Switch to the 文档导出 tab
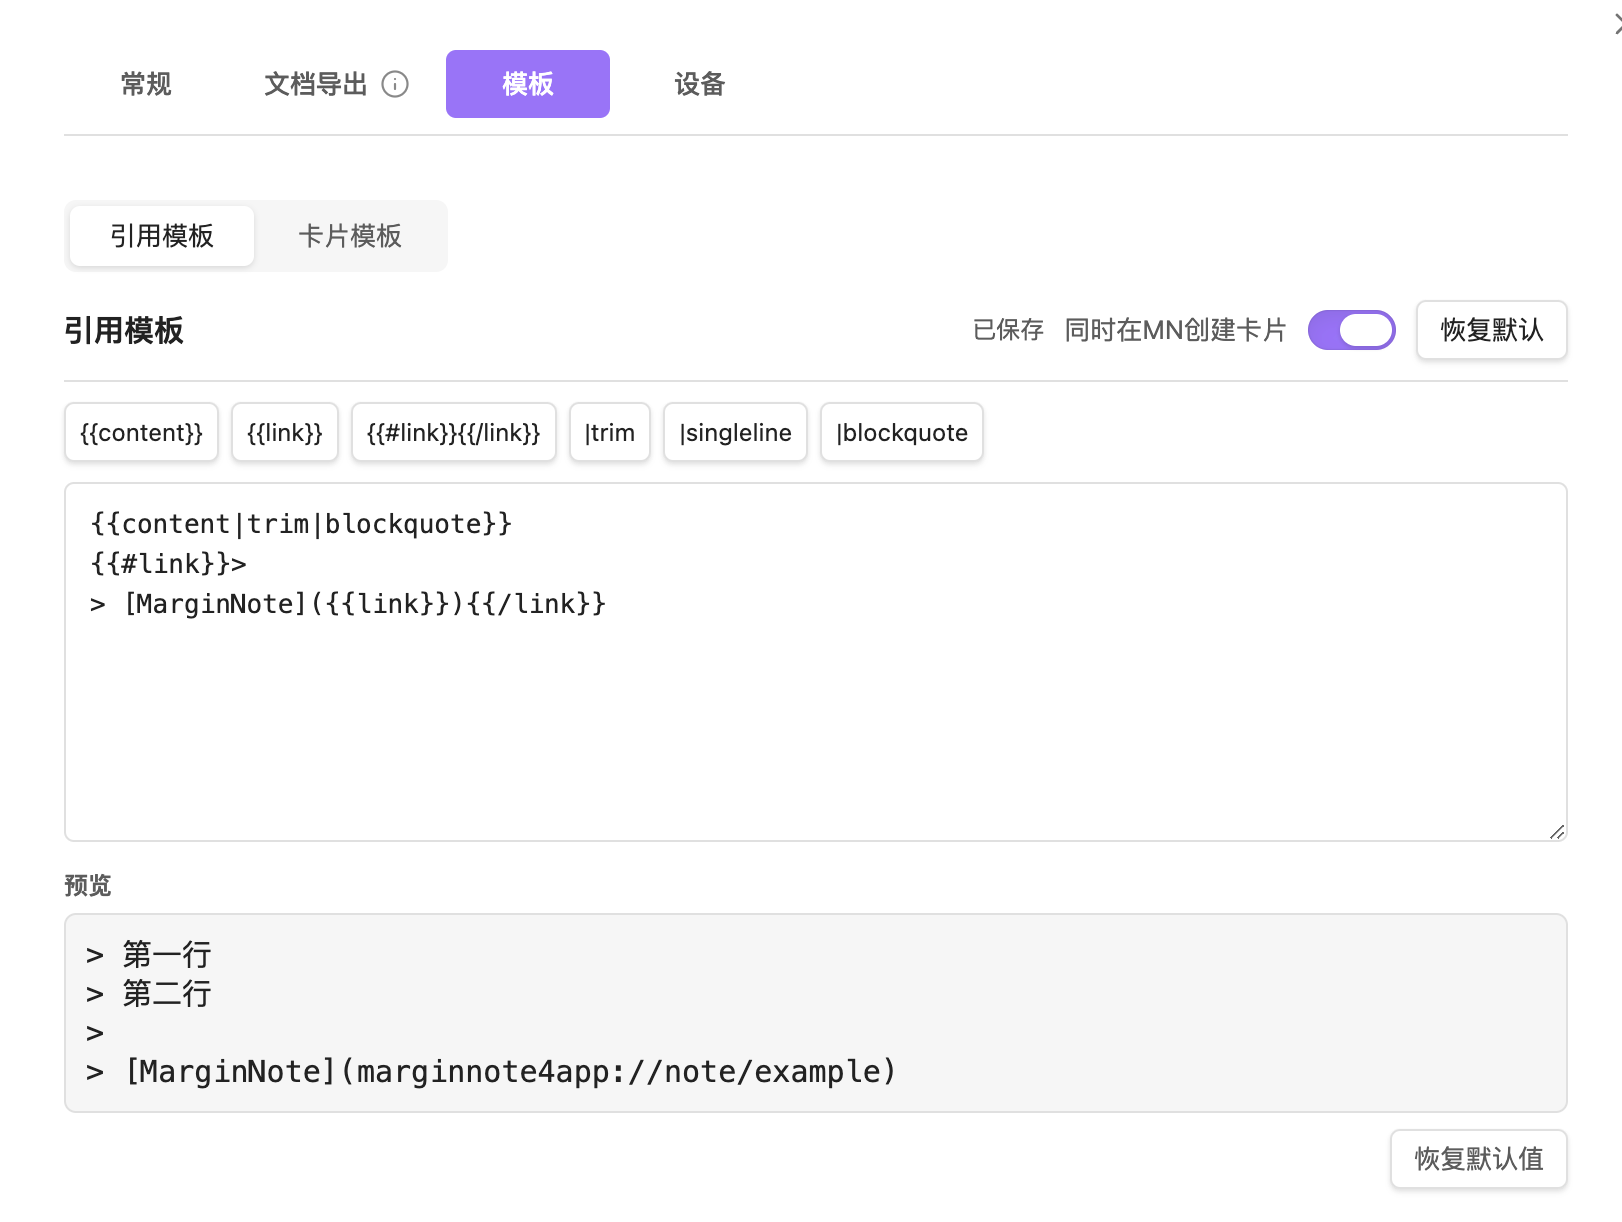This screenshot has width=1622, height=1222. (316, 84)
